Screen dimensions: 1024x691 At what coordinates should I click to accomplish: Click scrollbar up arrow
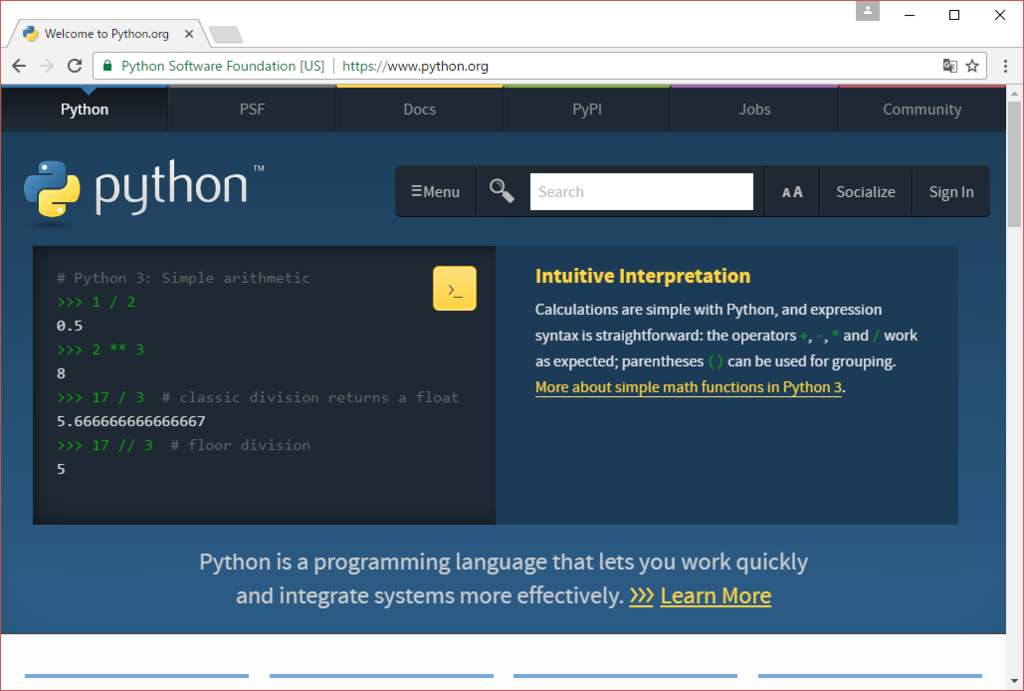click(x=1014, y=93)
